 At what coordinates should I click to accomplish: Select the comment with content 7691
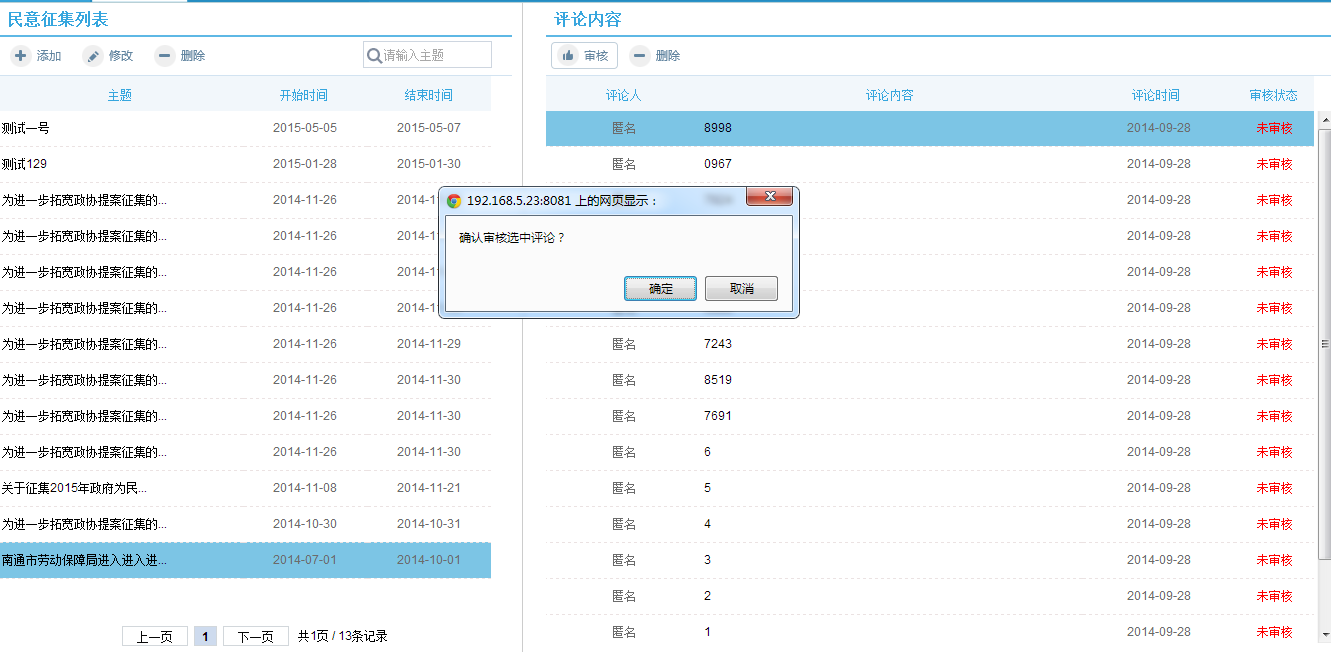(930, 416)
